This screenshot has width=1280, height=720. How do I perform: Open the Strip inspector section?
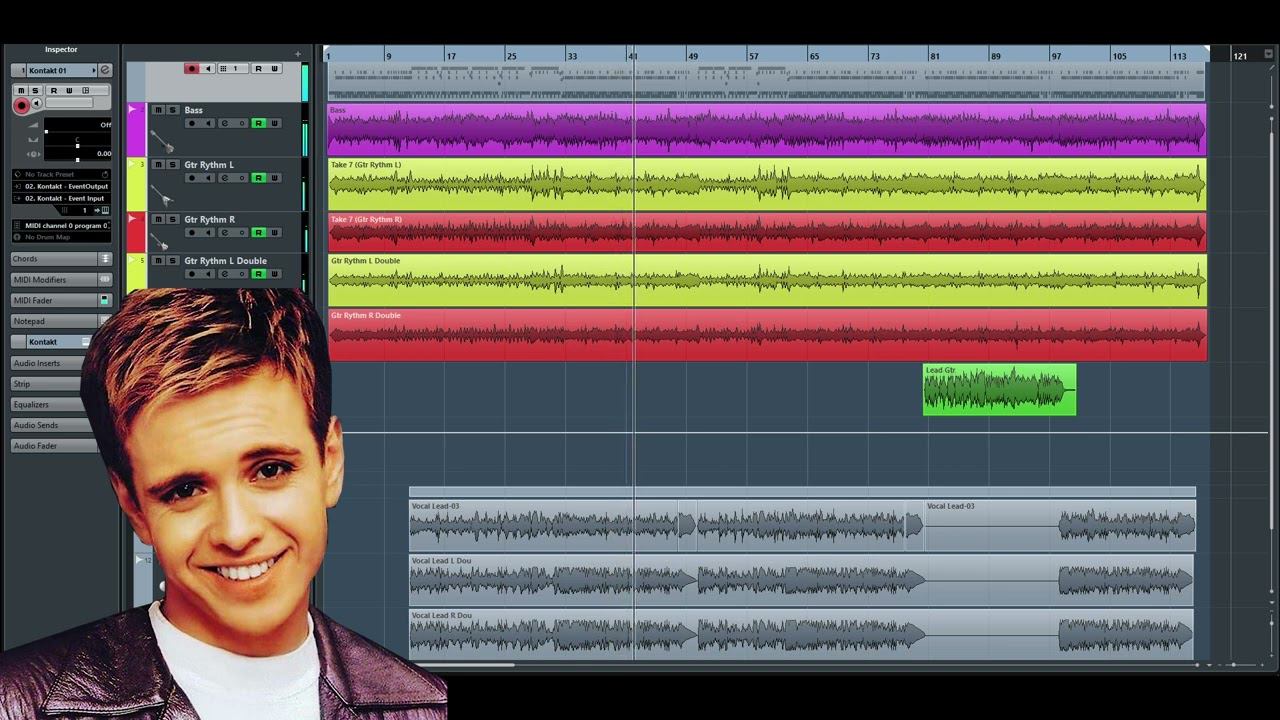(48, 384)
